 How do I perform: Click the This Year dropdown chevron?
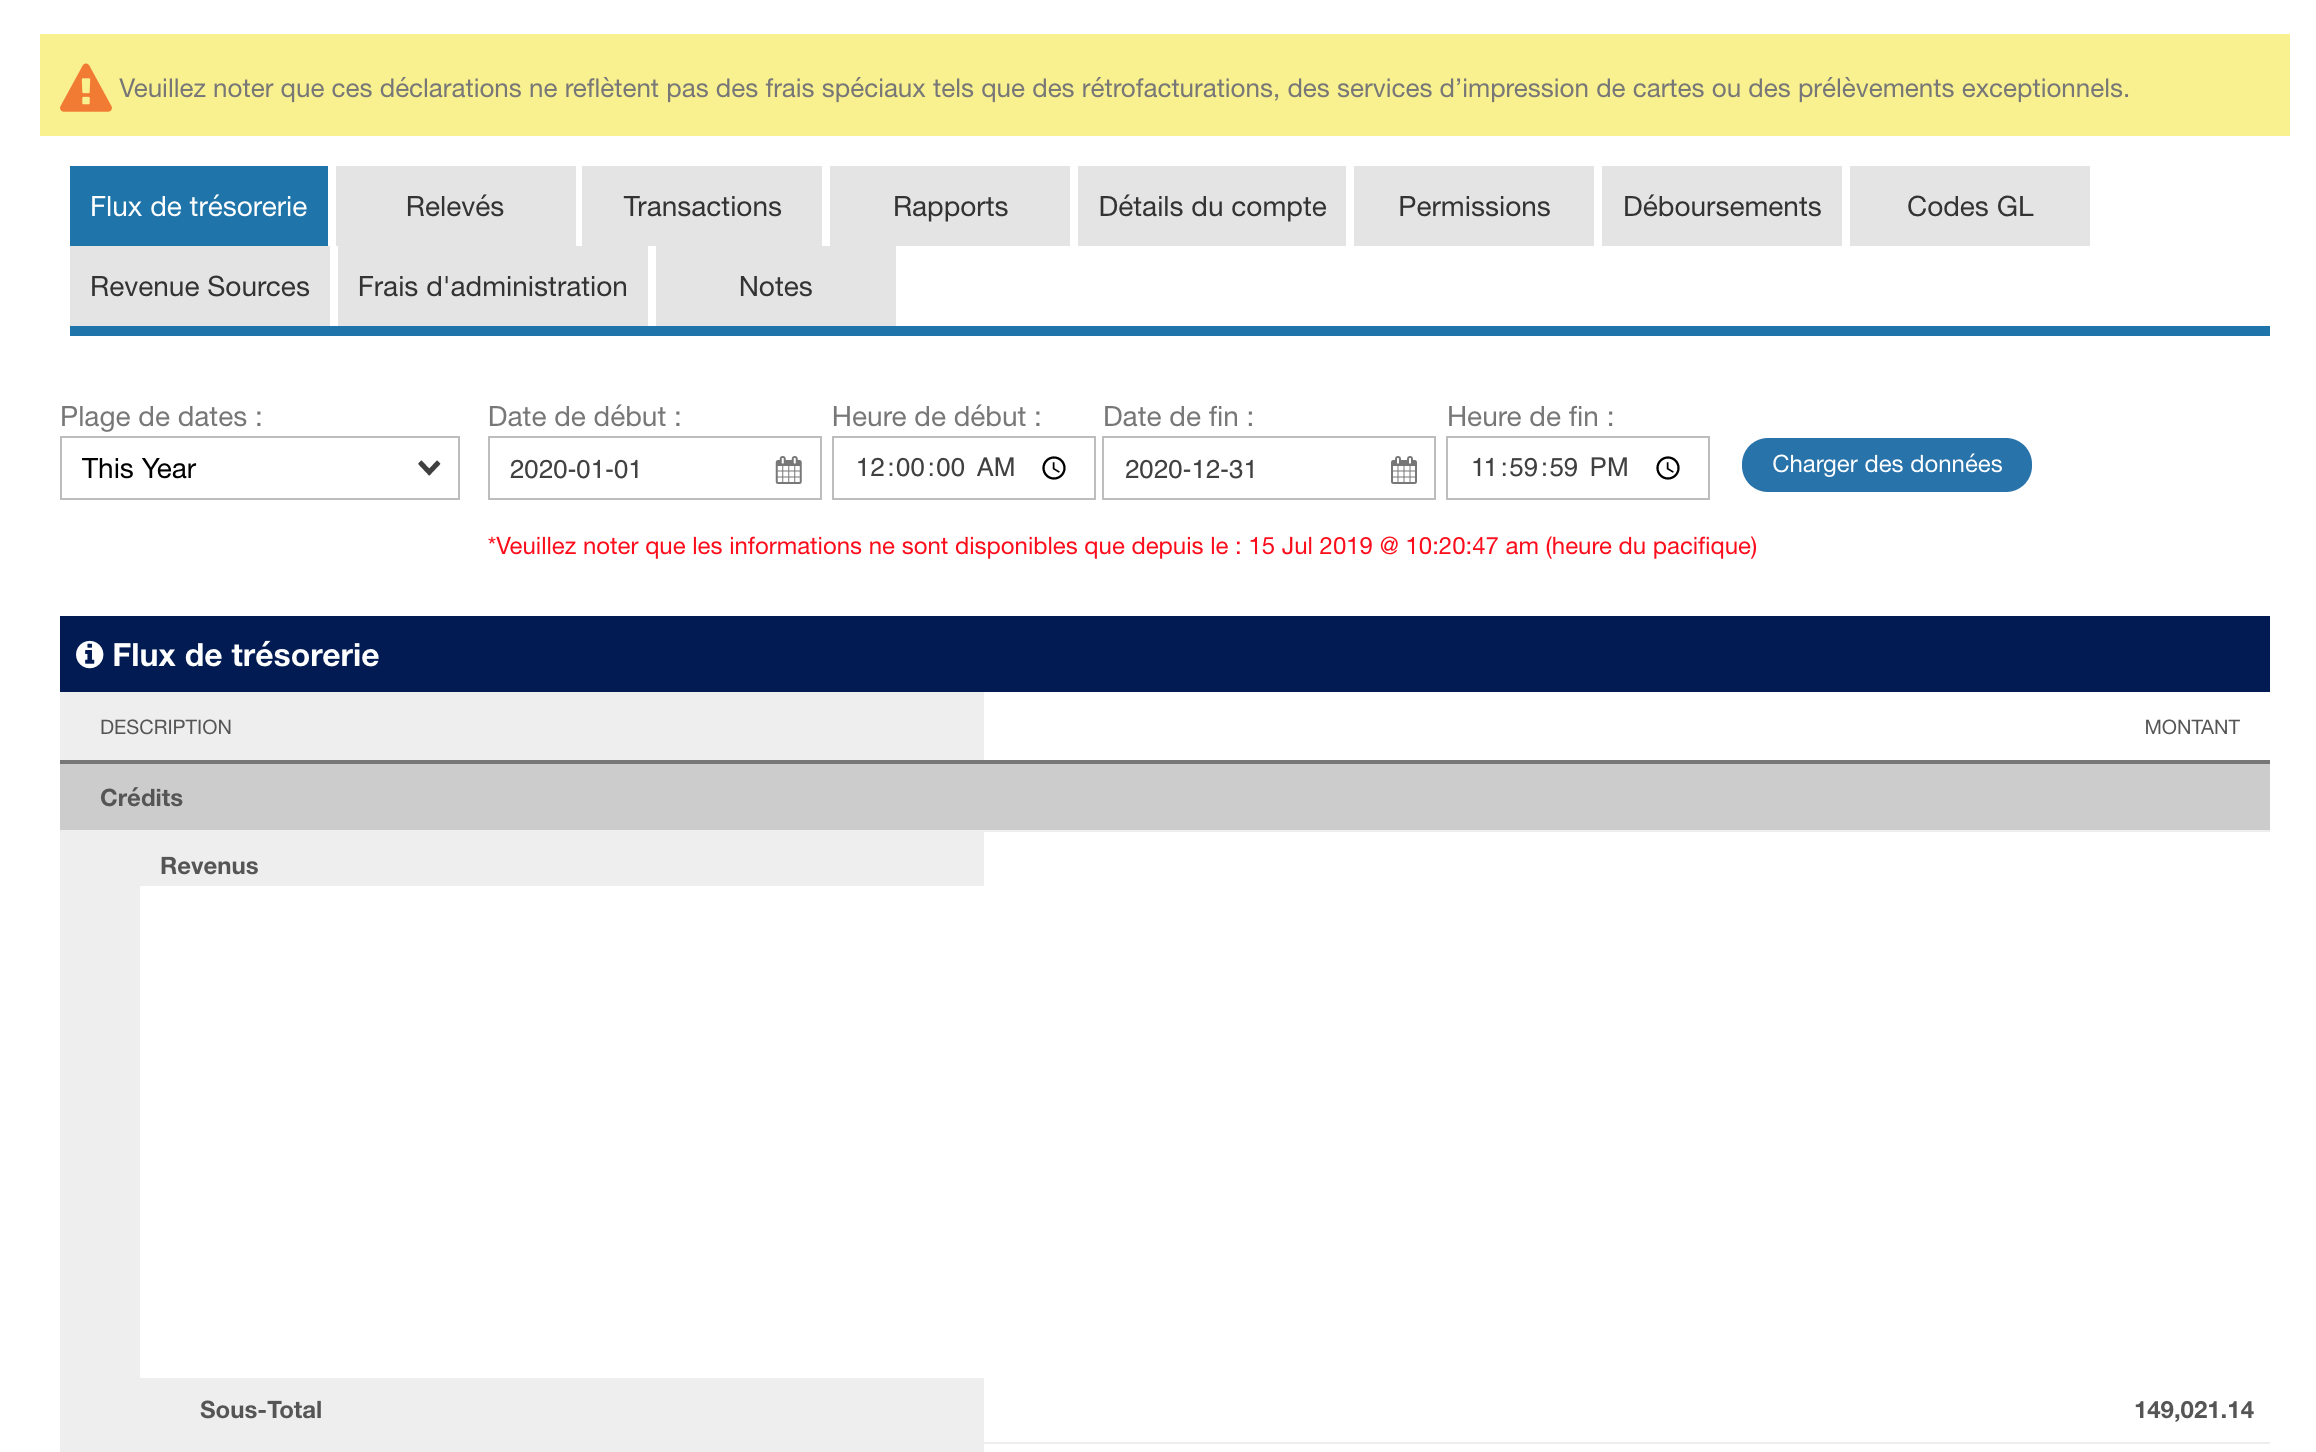[x=429, y=468]
